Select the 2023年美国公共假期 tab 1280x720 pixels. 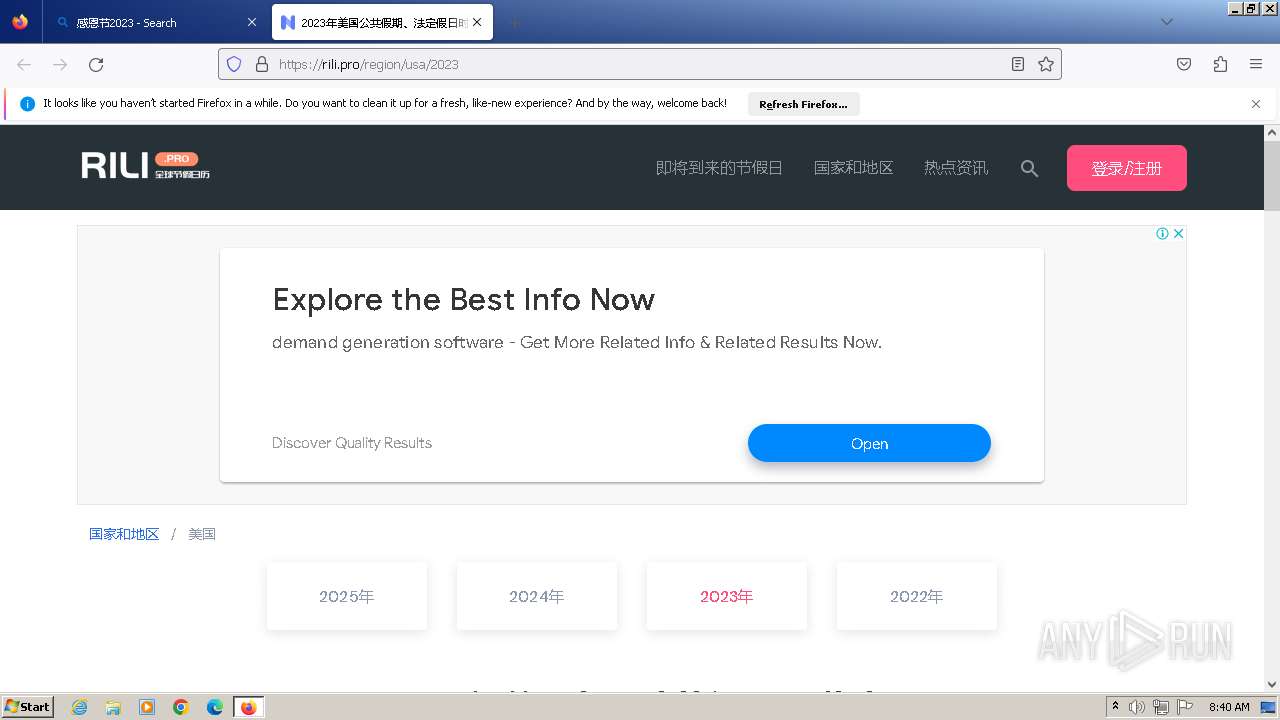click(x=382, y=22)
